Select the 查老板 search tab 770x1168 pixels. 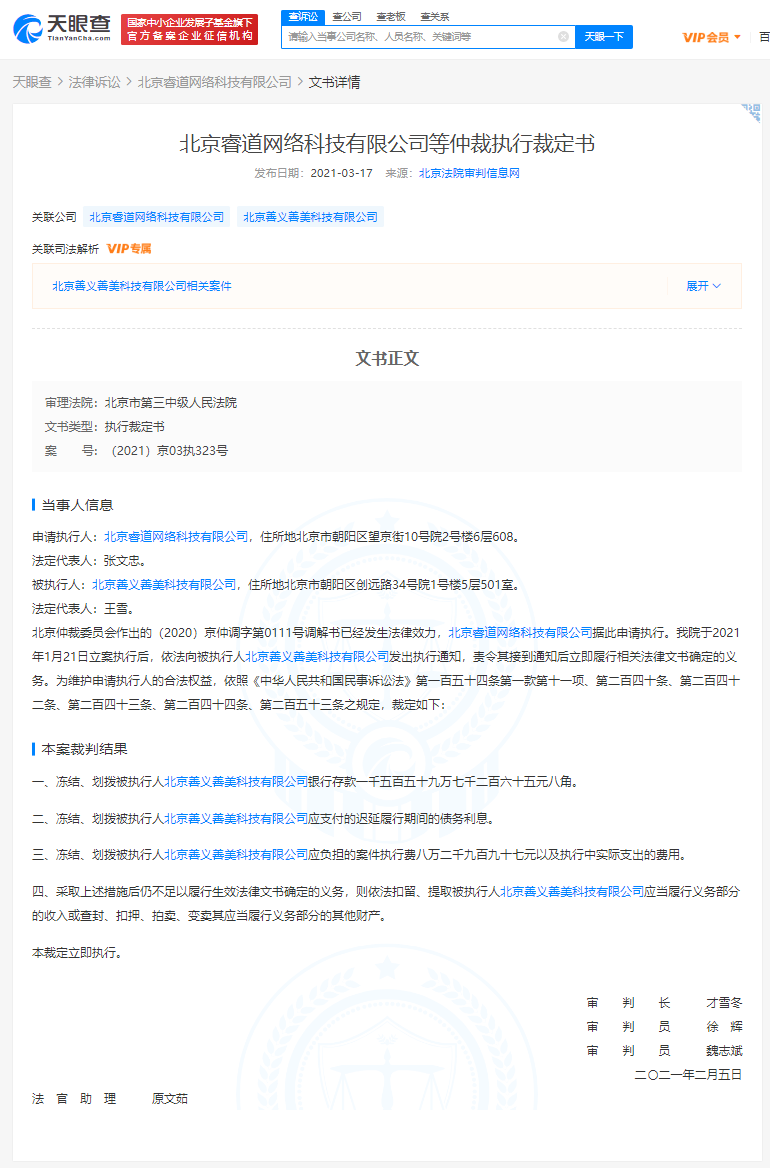(x=391, y=16)
